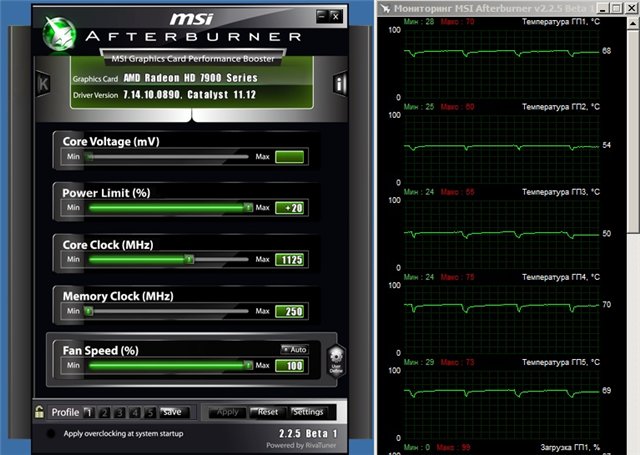The height and width of the screenshot is (455, 640).
Task: Click the Memory Clock 250 value field
Action: point(289,311)
